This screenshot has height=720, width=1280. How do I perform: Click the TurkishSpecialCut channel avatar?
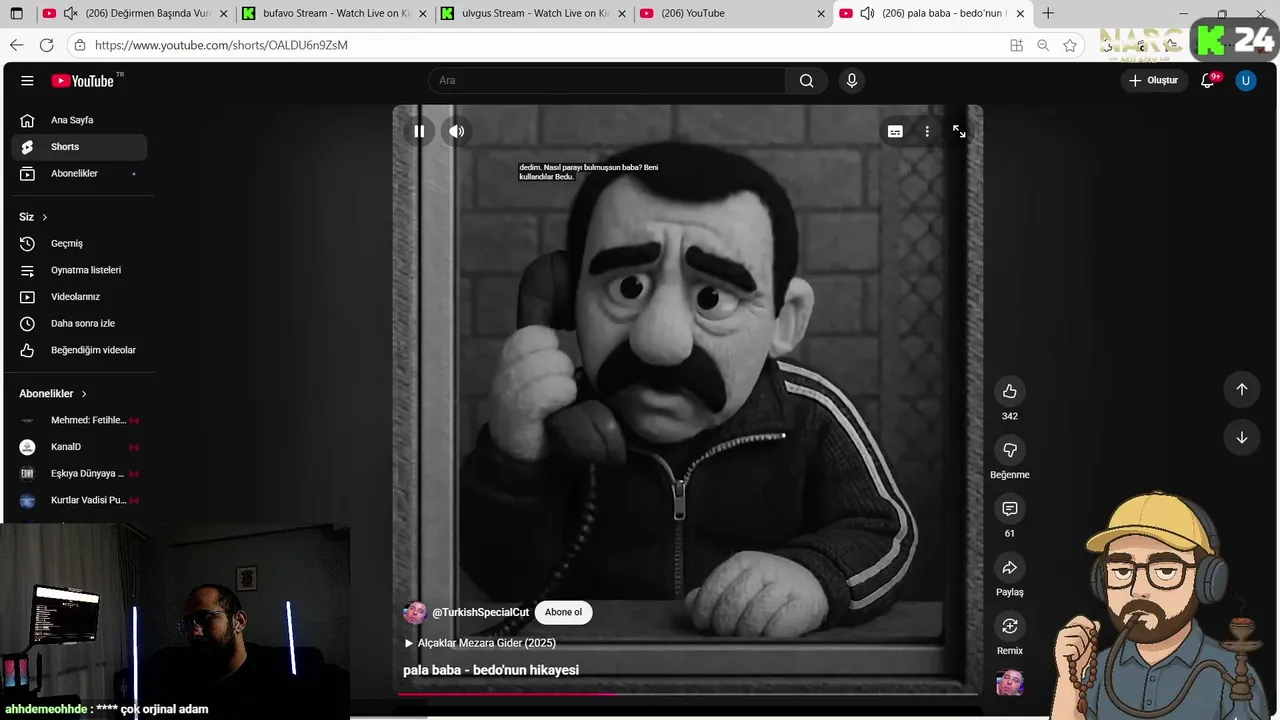pyautogui.click(x=415, y=613)
